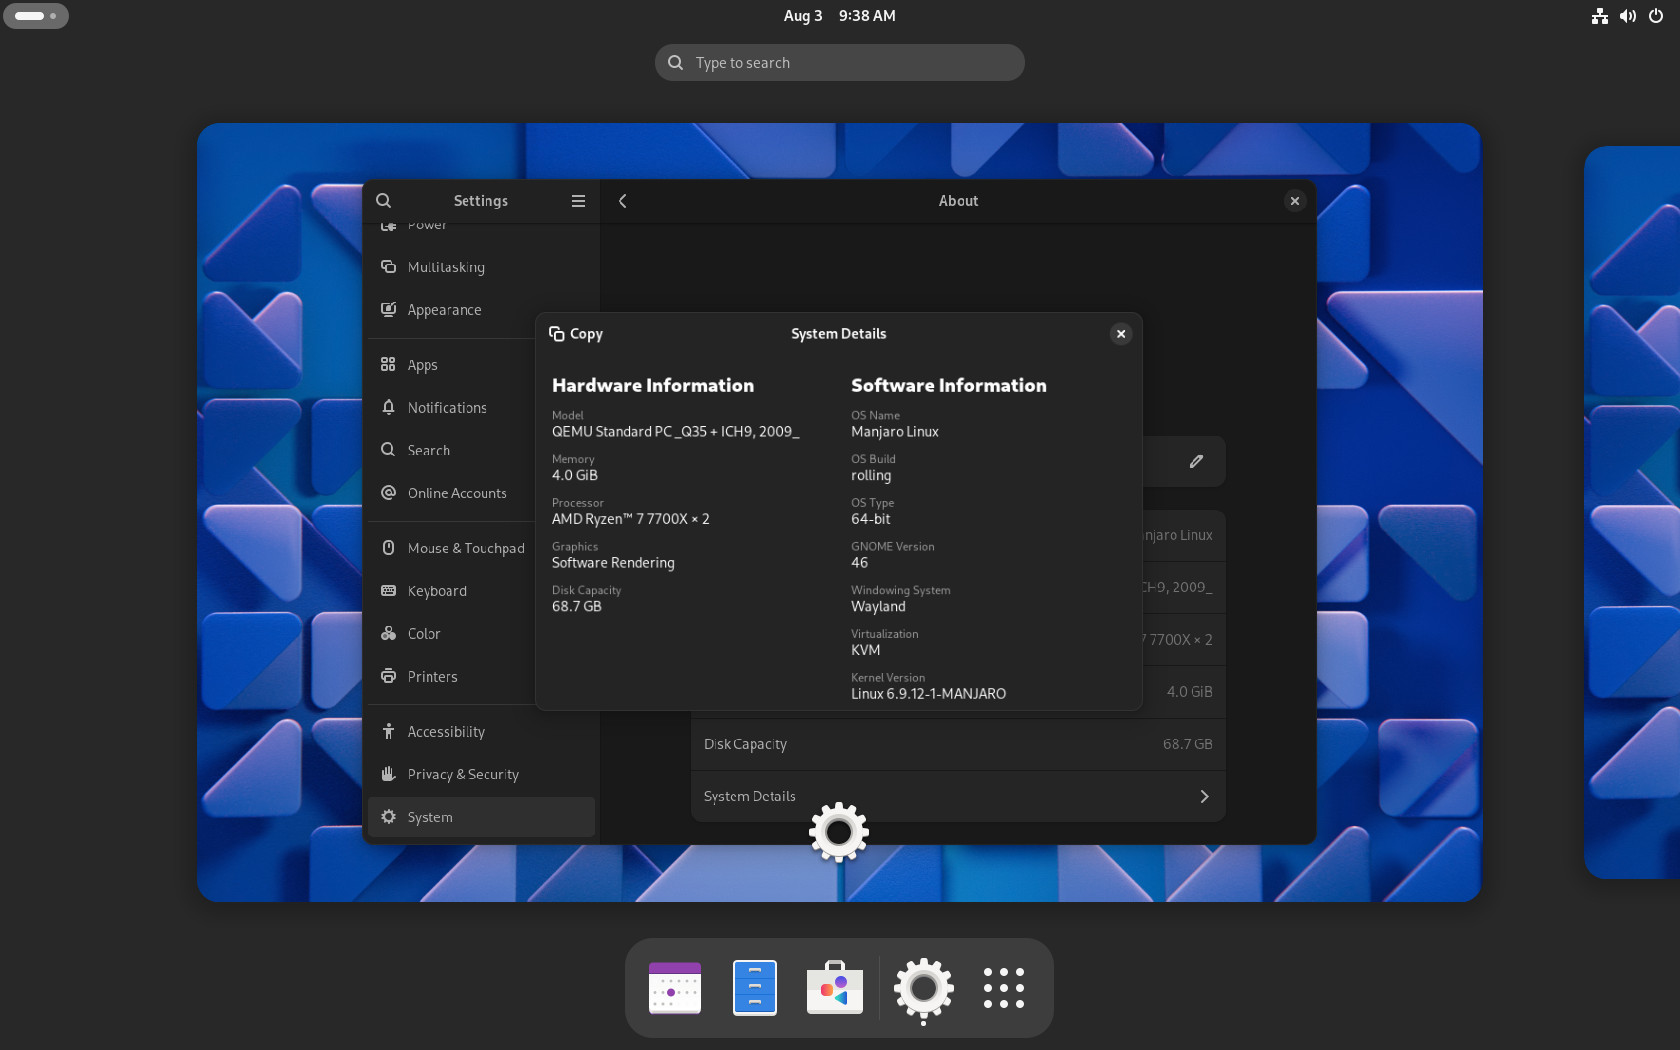Viewport: 1680px width, 1050px height.
Task: Click the Activities workspace indicator pill
Action: [36, 16]
